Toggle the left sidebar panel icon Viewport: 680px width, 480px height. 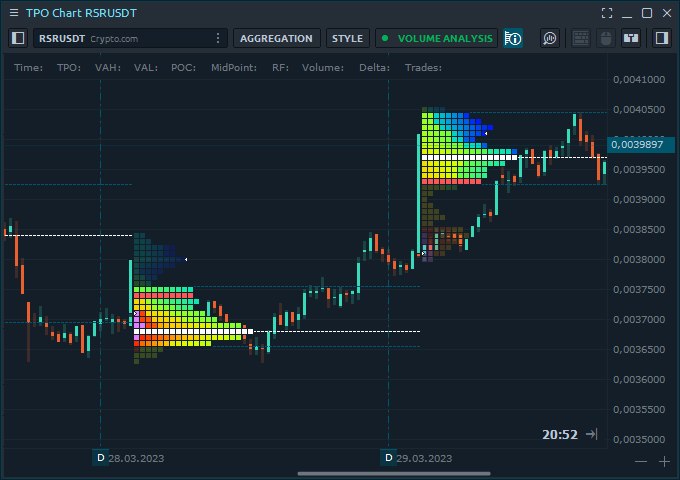coord(18,38)
